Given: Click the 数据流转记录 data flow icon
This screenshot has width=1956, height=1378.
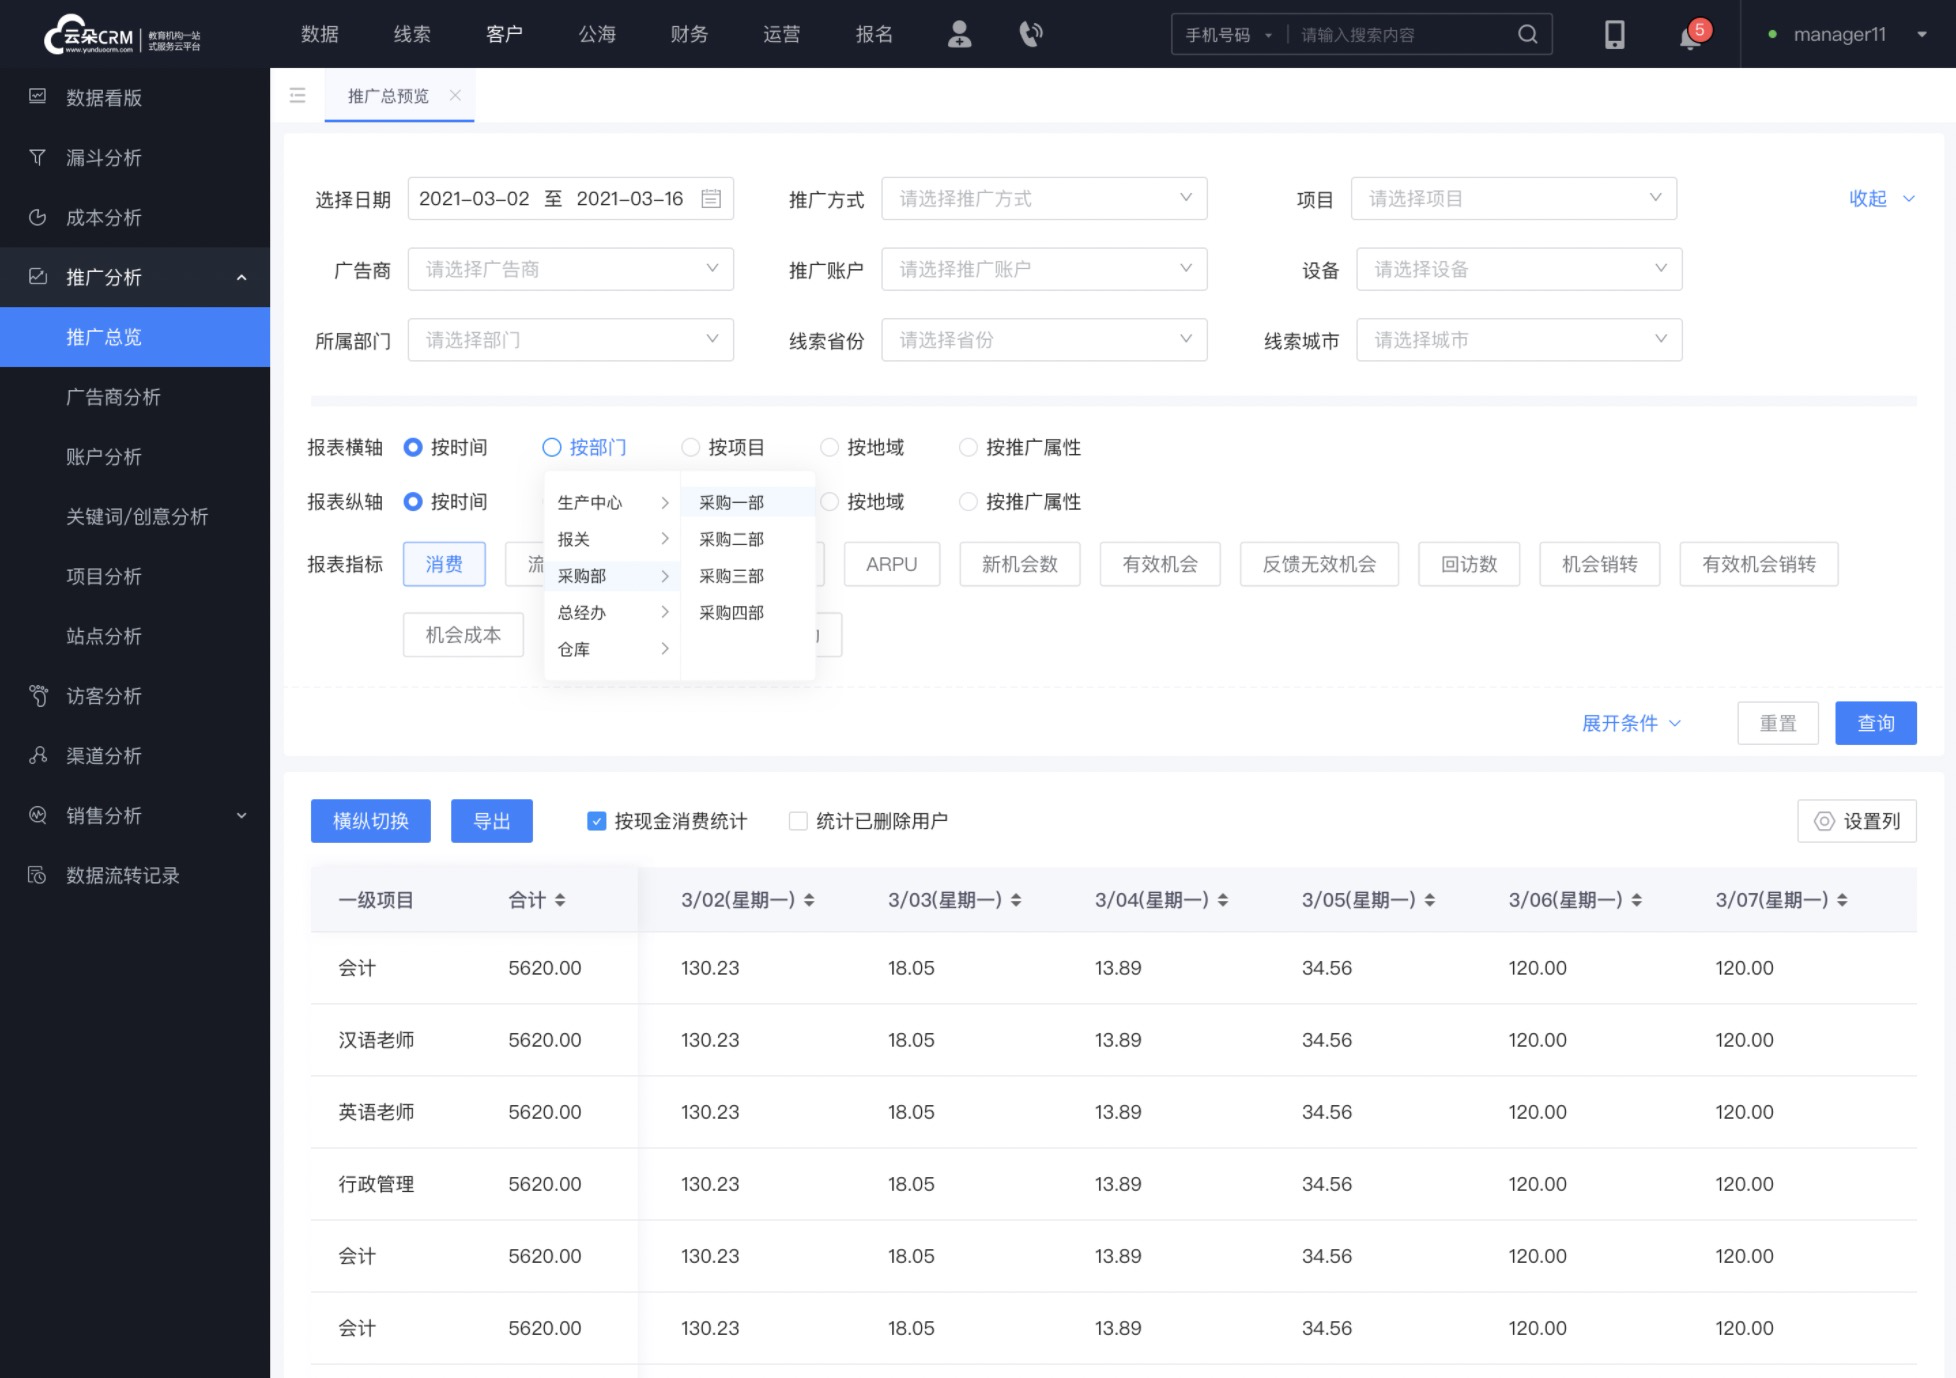Looking at the screenshot, I should click(x=36, y=875).
